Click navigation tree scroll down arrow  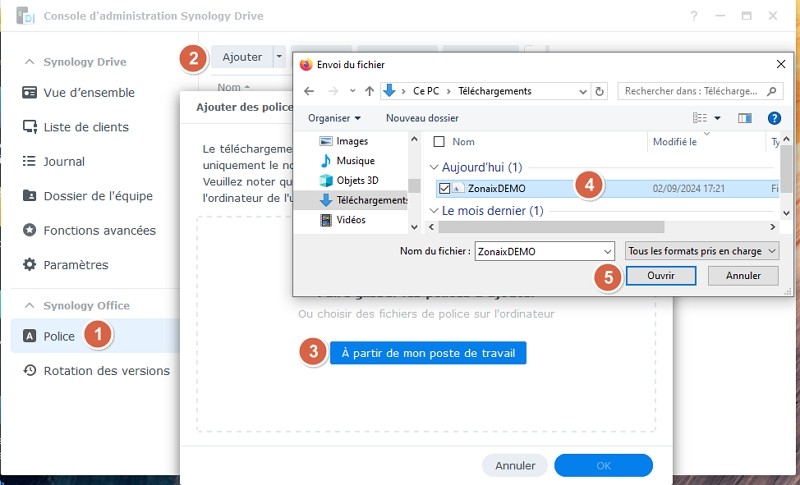(x=414, y=227)
